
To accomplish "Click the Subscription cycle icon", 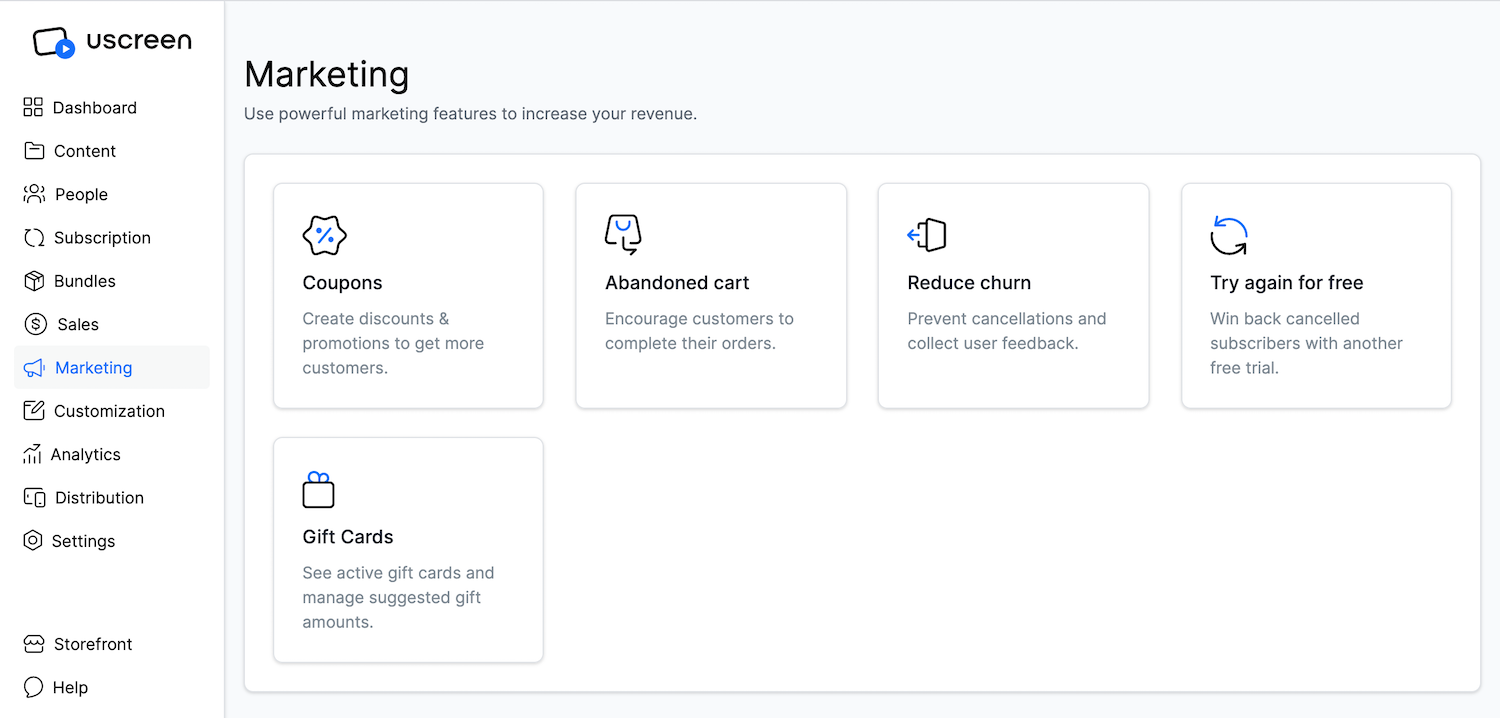I will click(34, 238).
